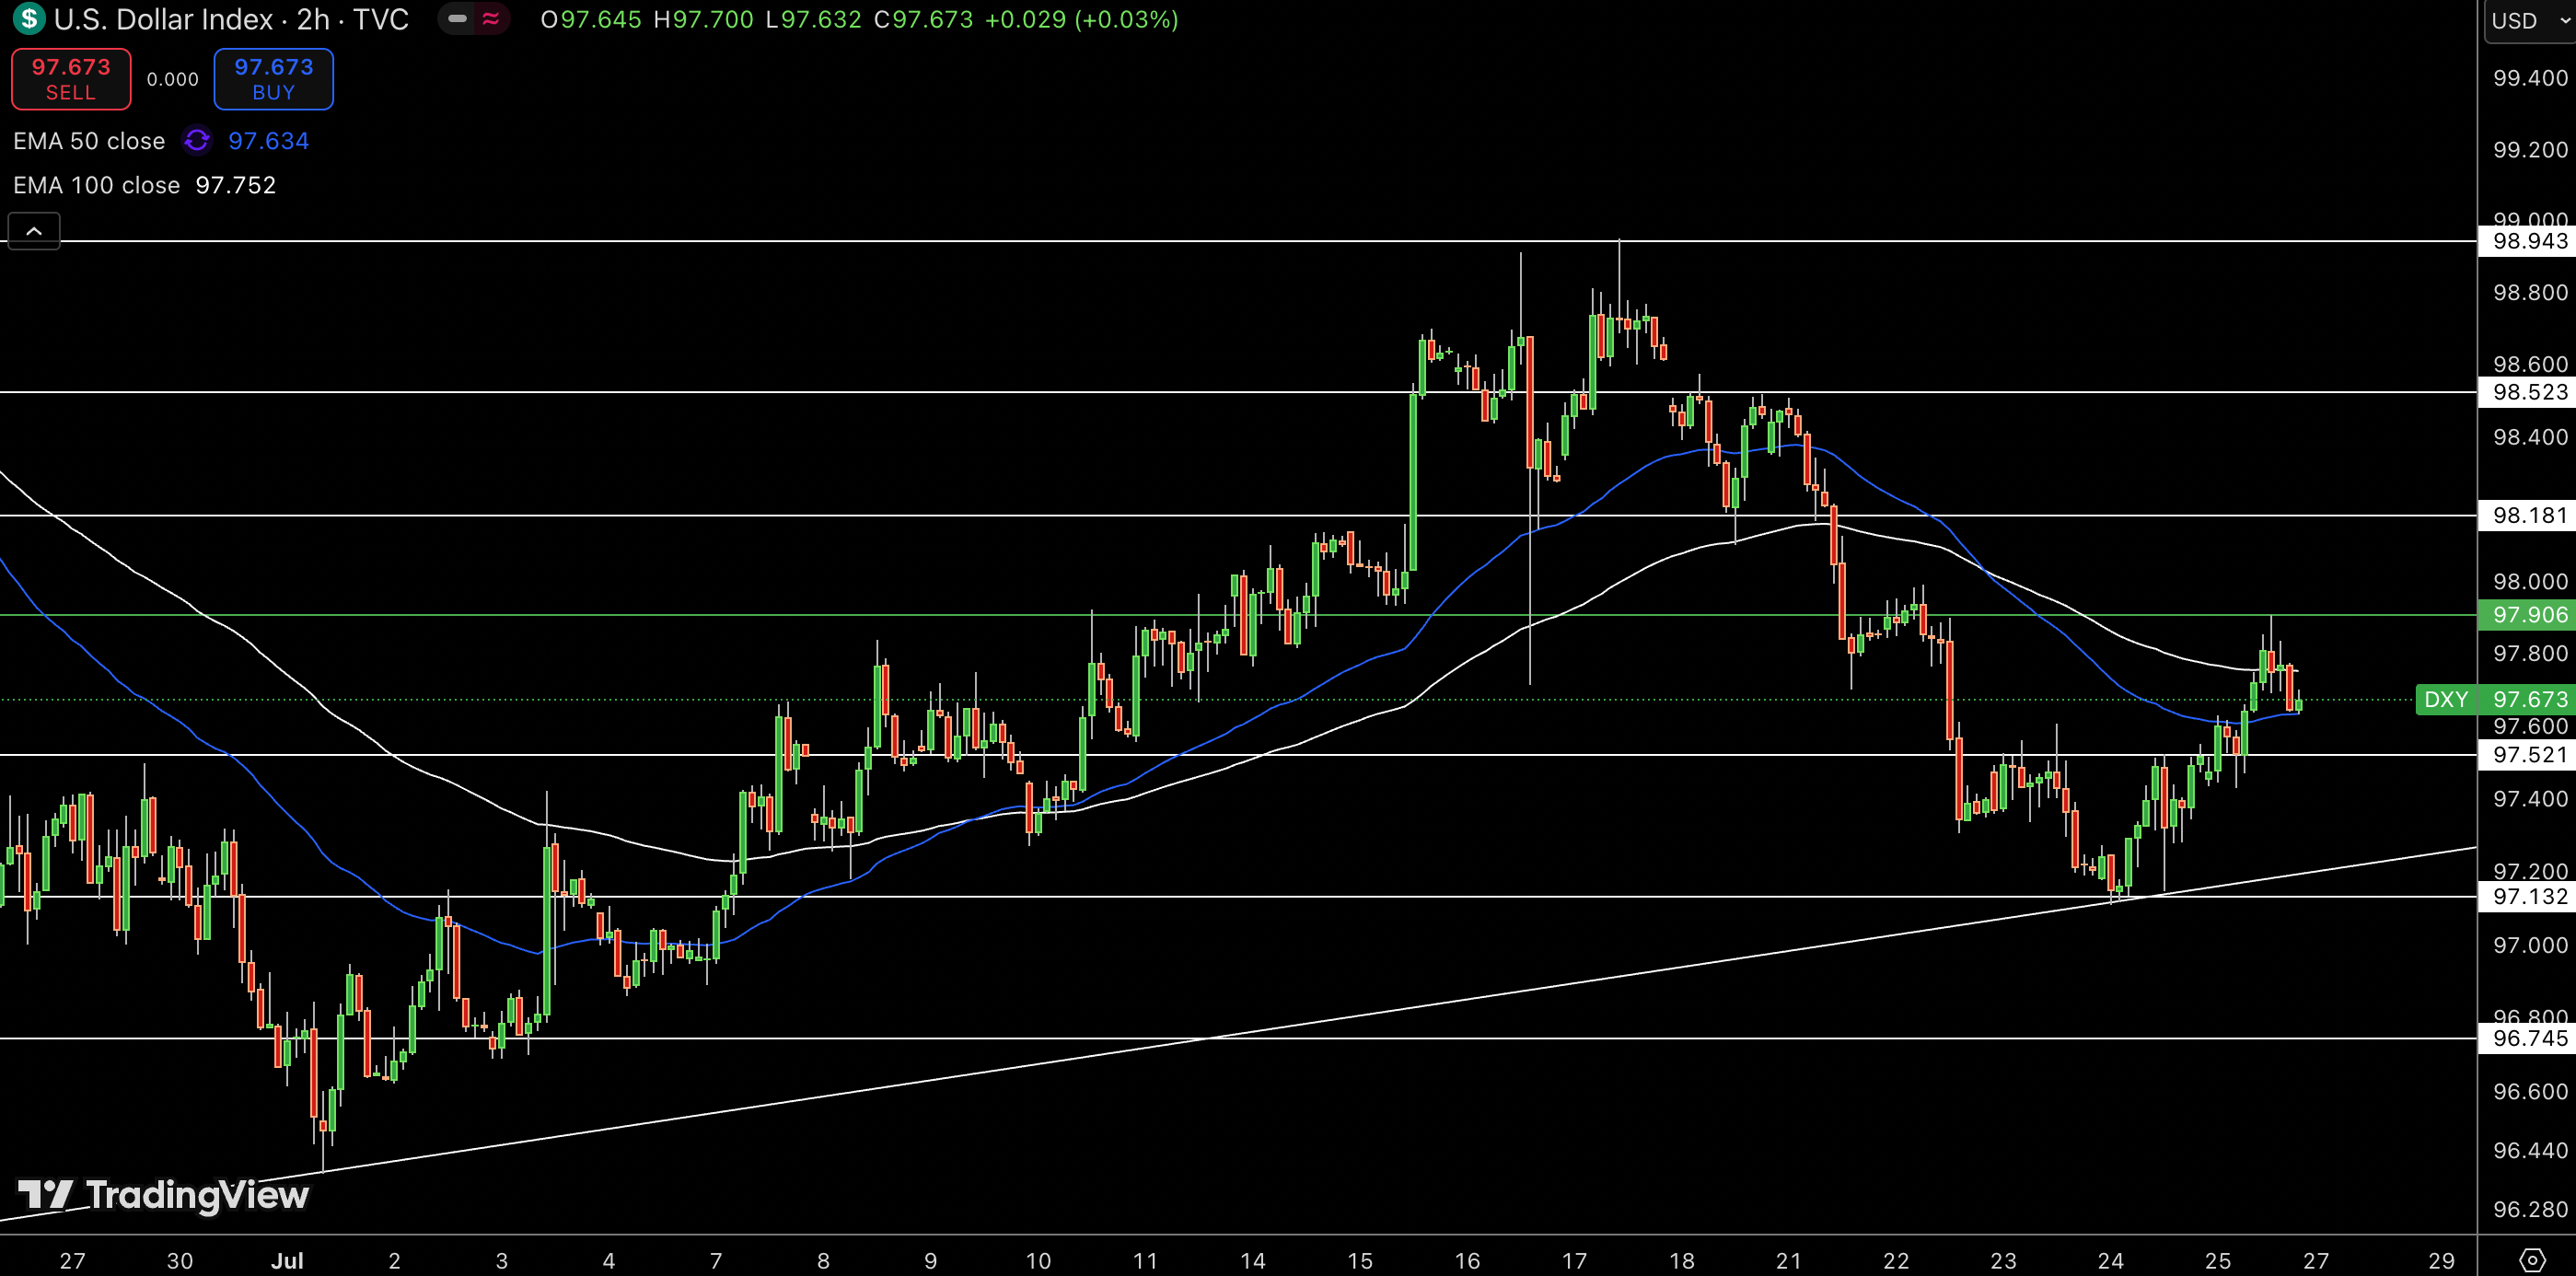Click the green dollar symbol icon
The height and width of the screenshot is (1276, 2576).
coord(28,19)
